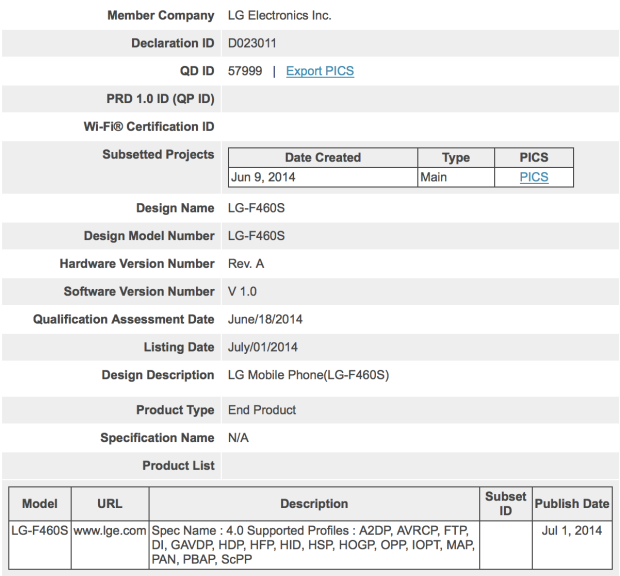Select Declaration ID value D023011
The image size is (620, 576).
[252, 43]
